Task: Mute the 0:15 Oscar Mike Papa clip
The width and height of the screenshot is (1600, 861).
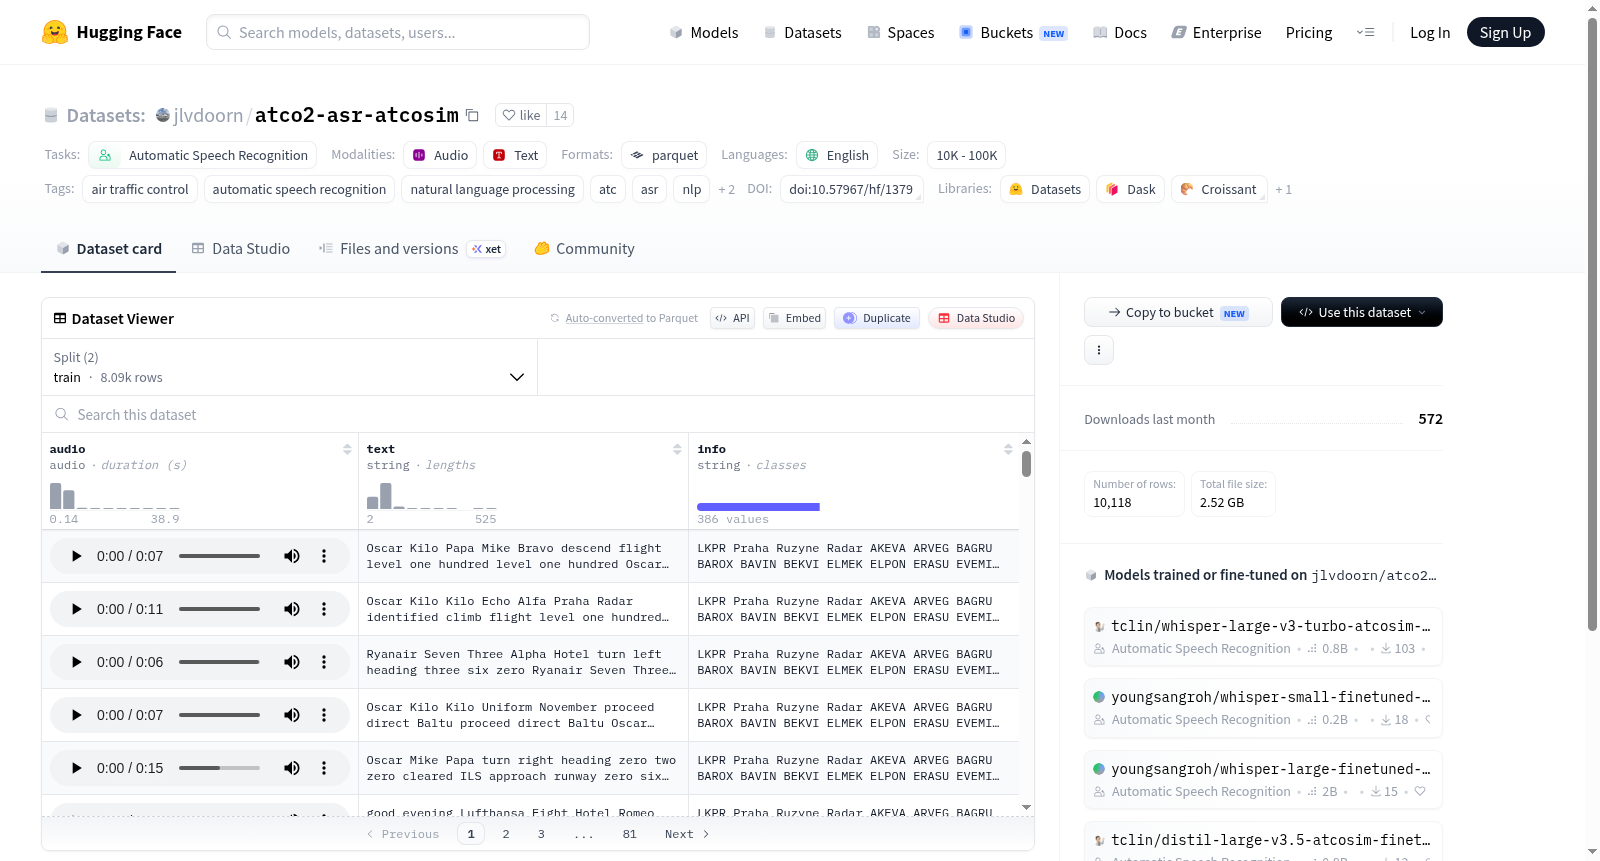Action: tap(292, 768)
